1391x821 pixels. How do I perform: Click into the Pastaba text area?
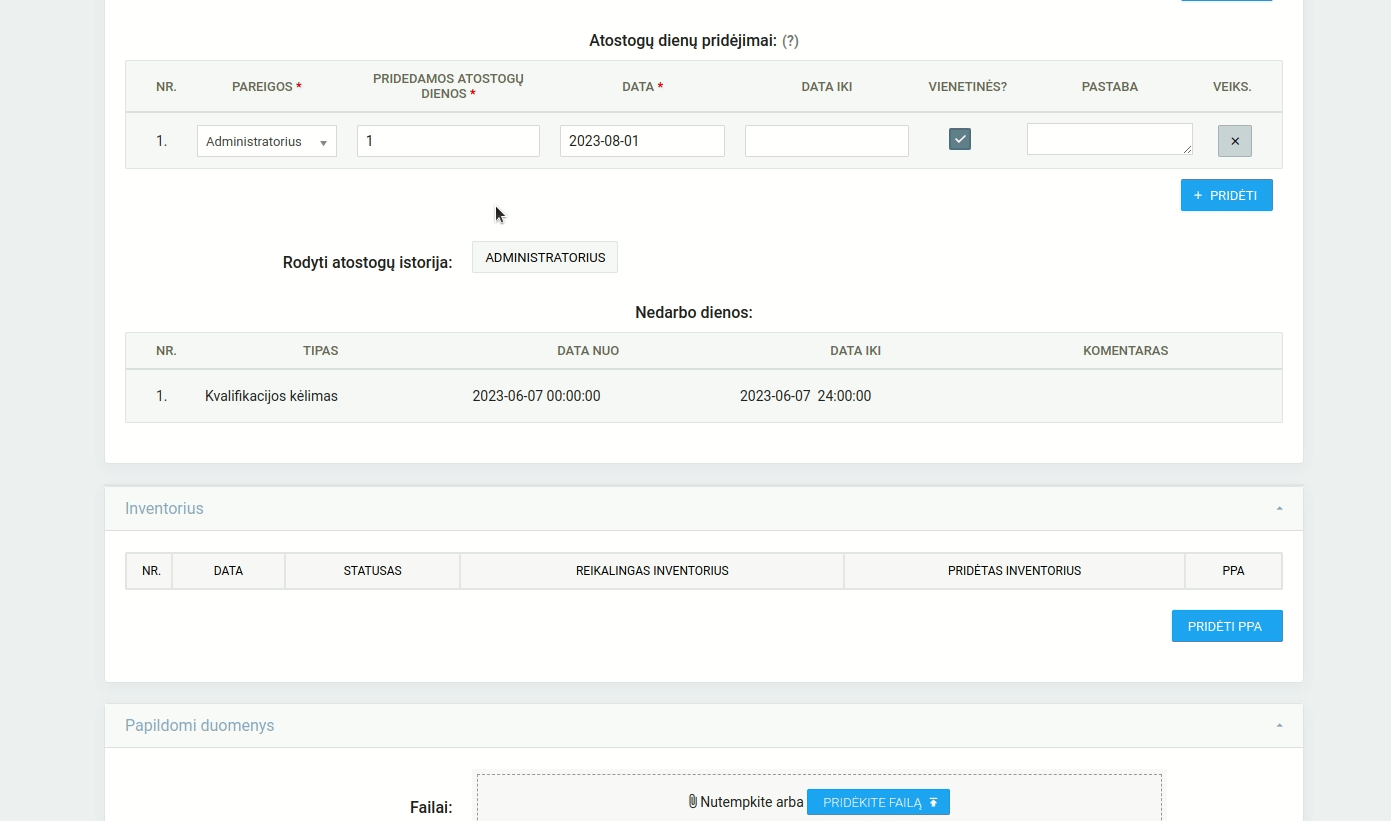[1109, 139]
